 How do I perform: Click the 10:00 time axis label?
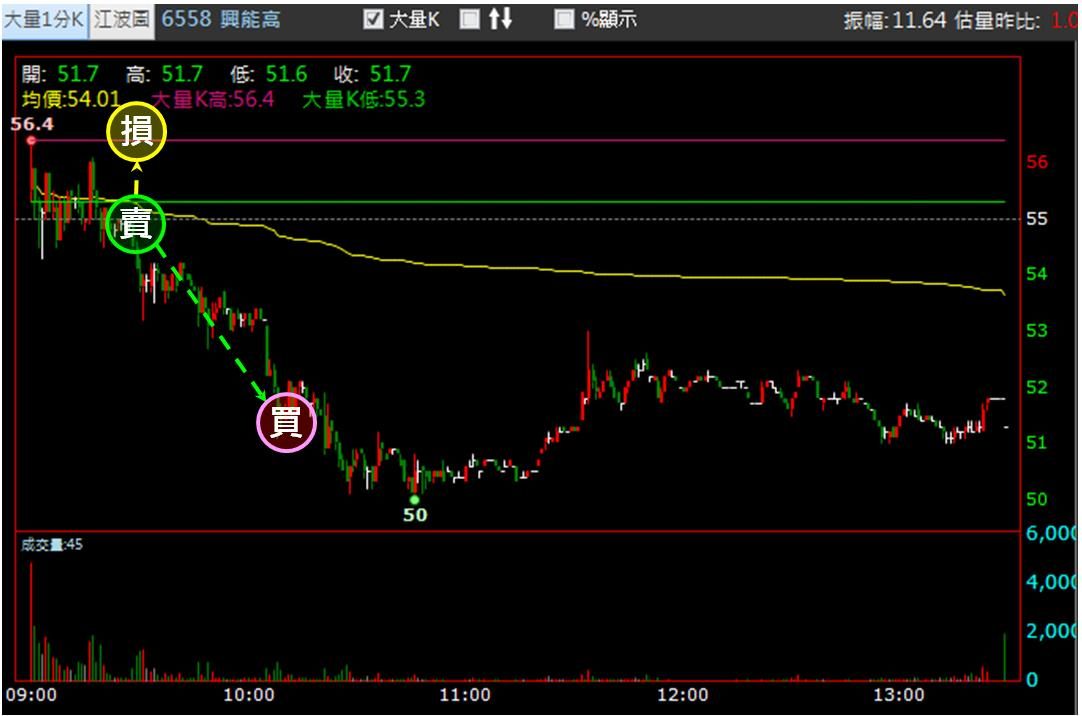[248, 695]
